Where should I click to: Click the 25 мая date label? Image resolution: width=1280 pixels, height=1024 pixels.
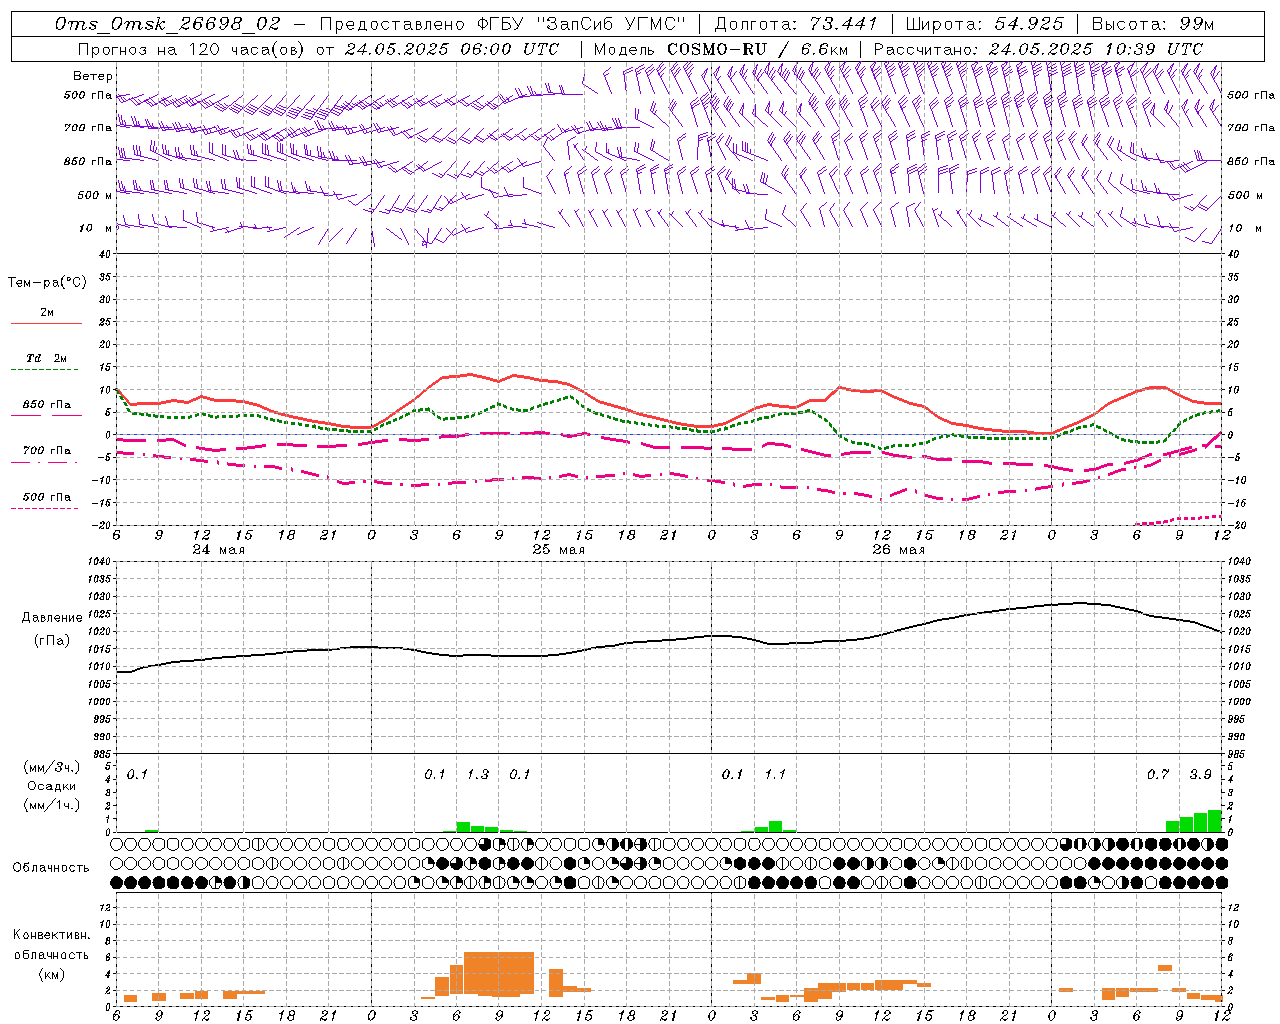tap(558, 550)
